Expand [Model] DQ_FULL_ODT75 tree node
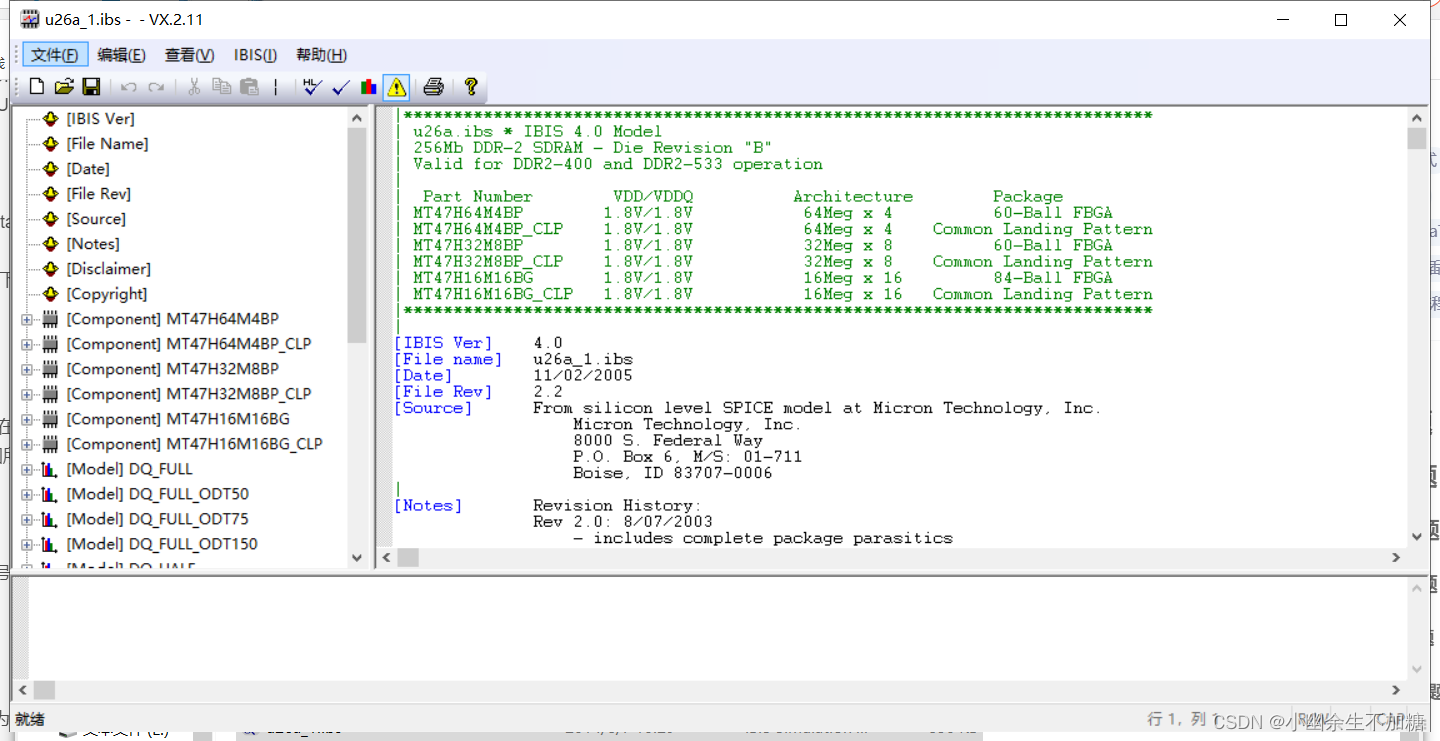This screenshot has height=741, width=1440. pyautogui.click(x=27, y=520)
